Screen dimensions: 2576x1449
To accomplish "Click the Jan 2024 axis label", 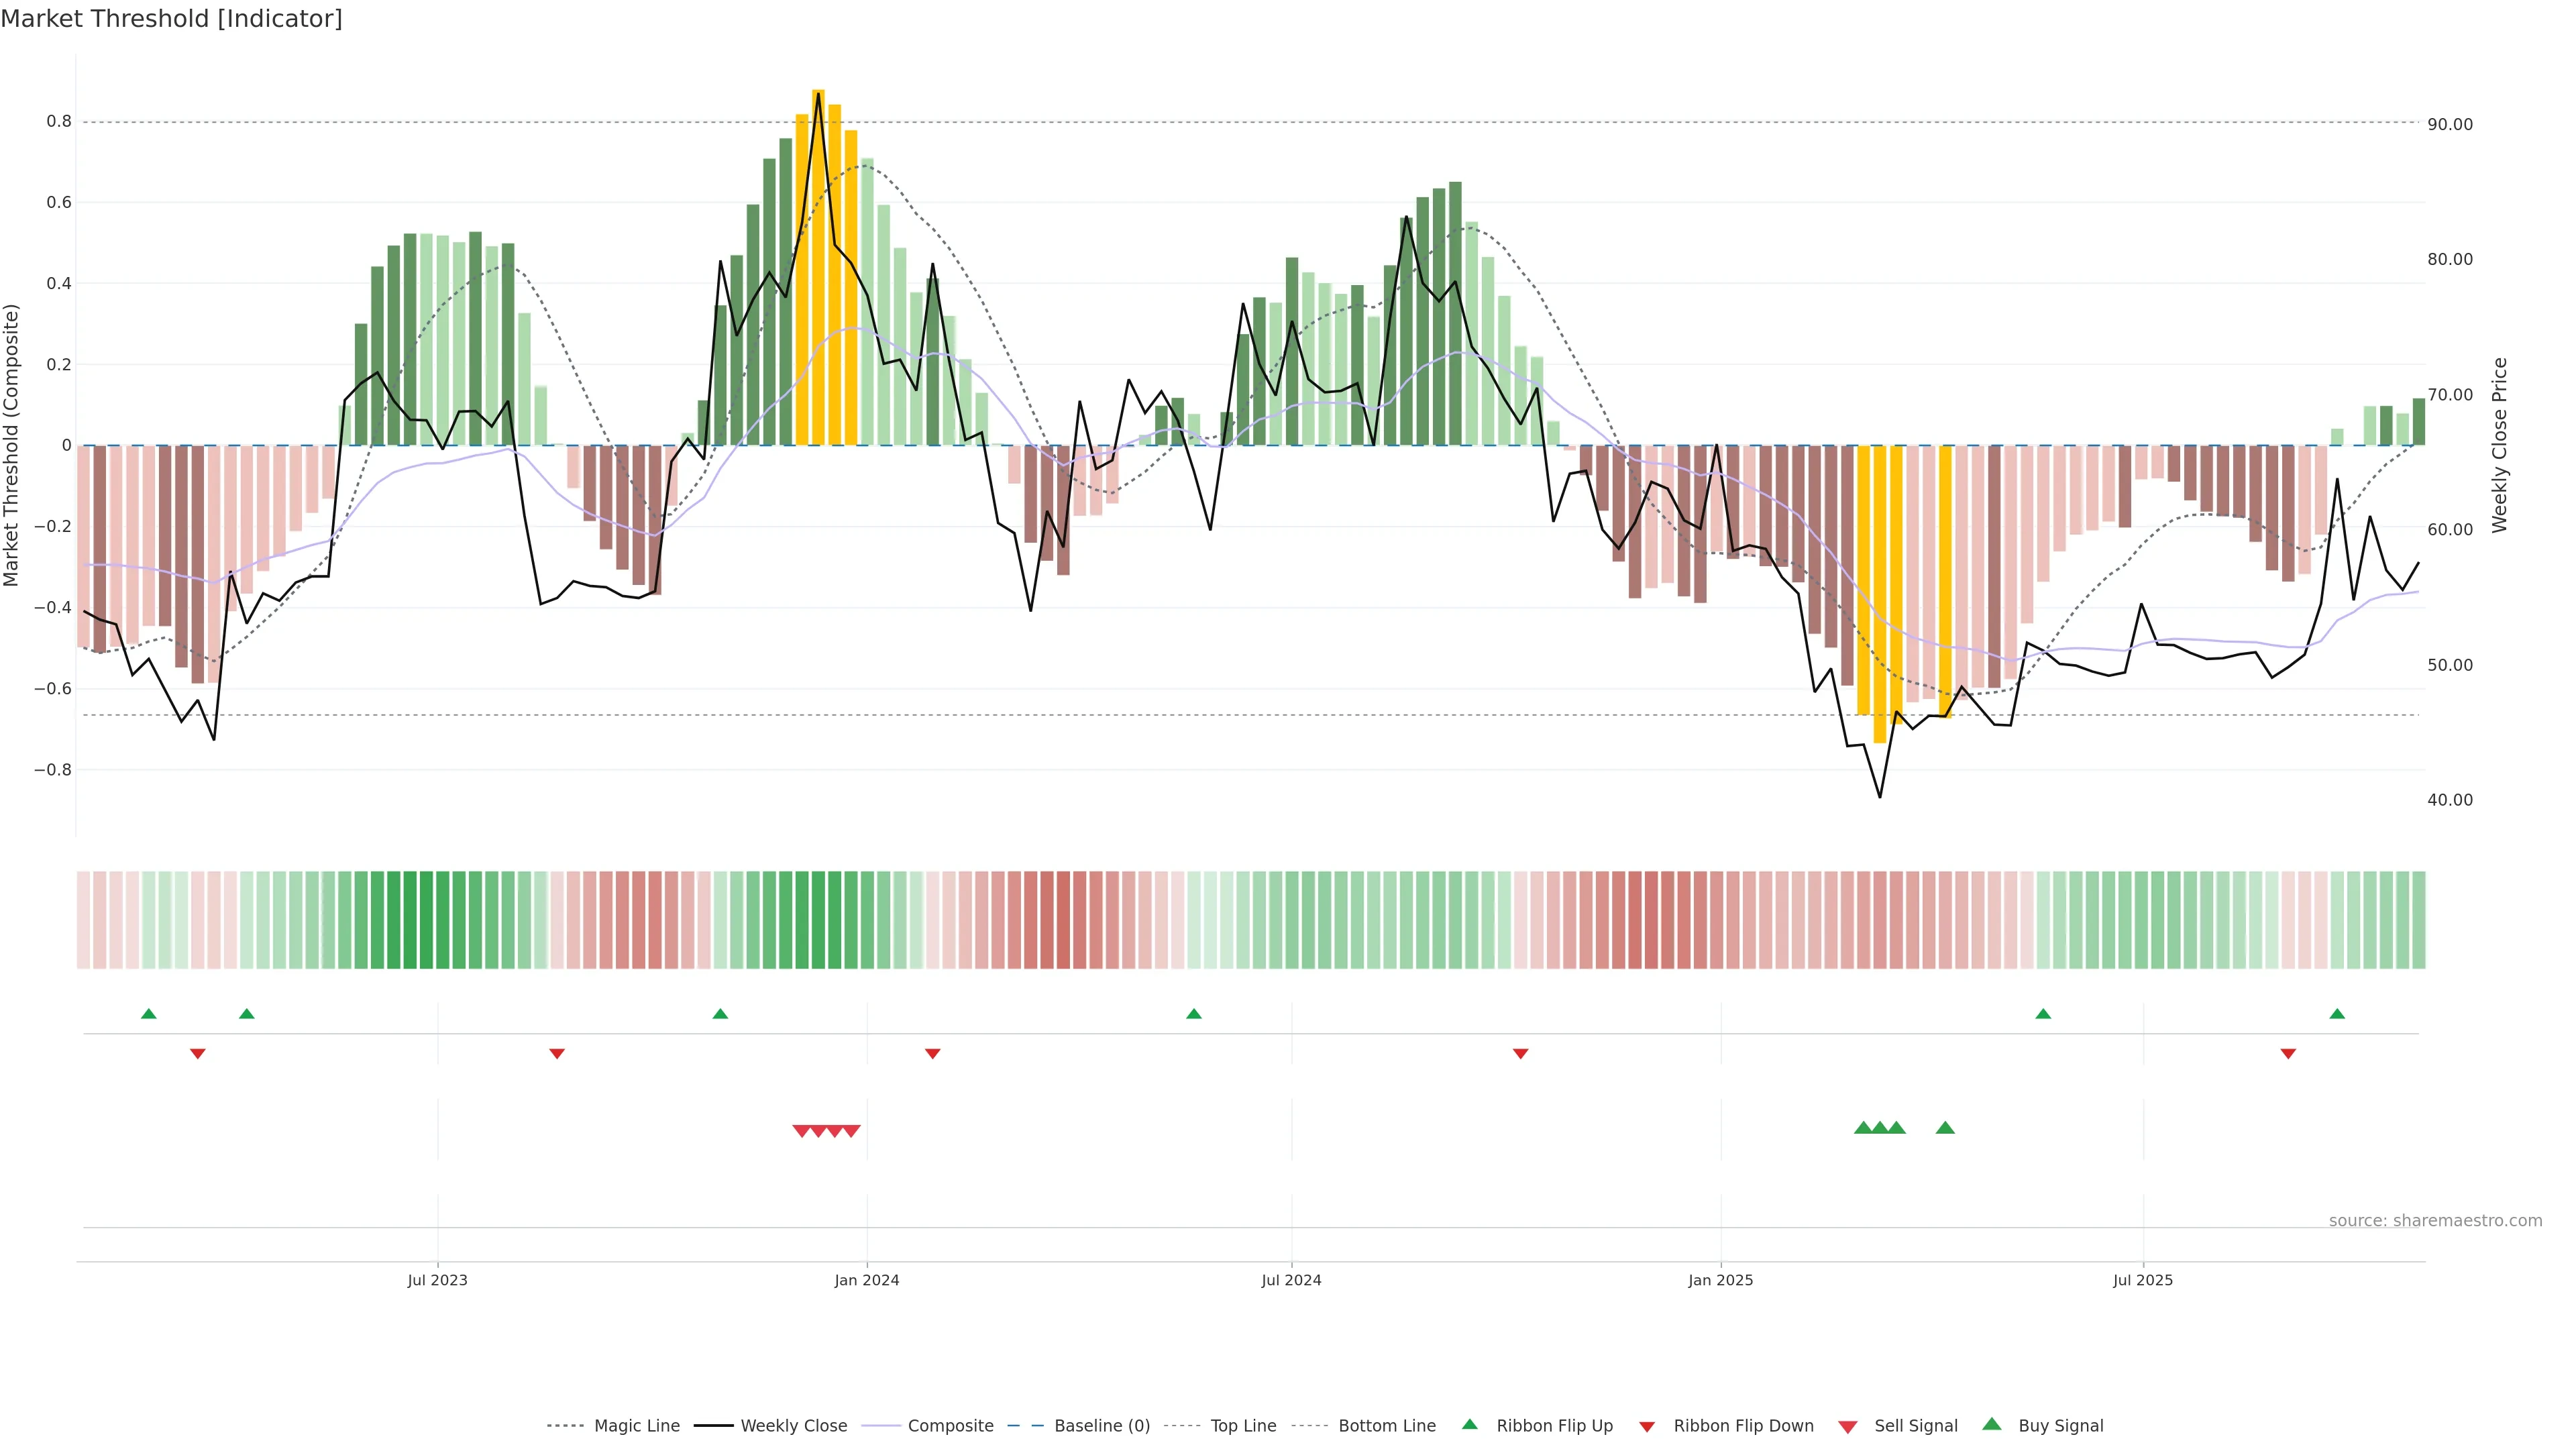I will pos(866,1280).
